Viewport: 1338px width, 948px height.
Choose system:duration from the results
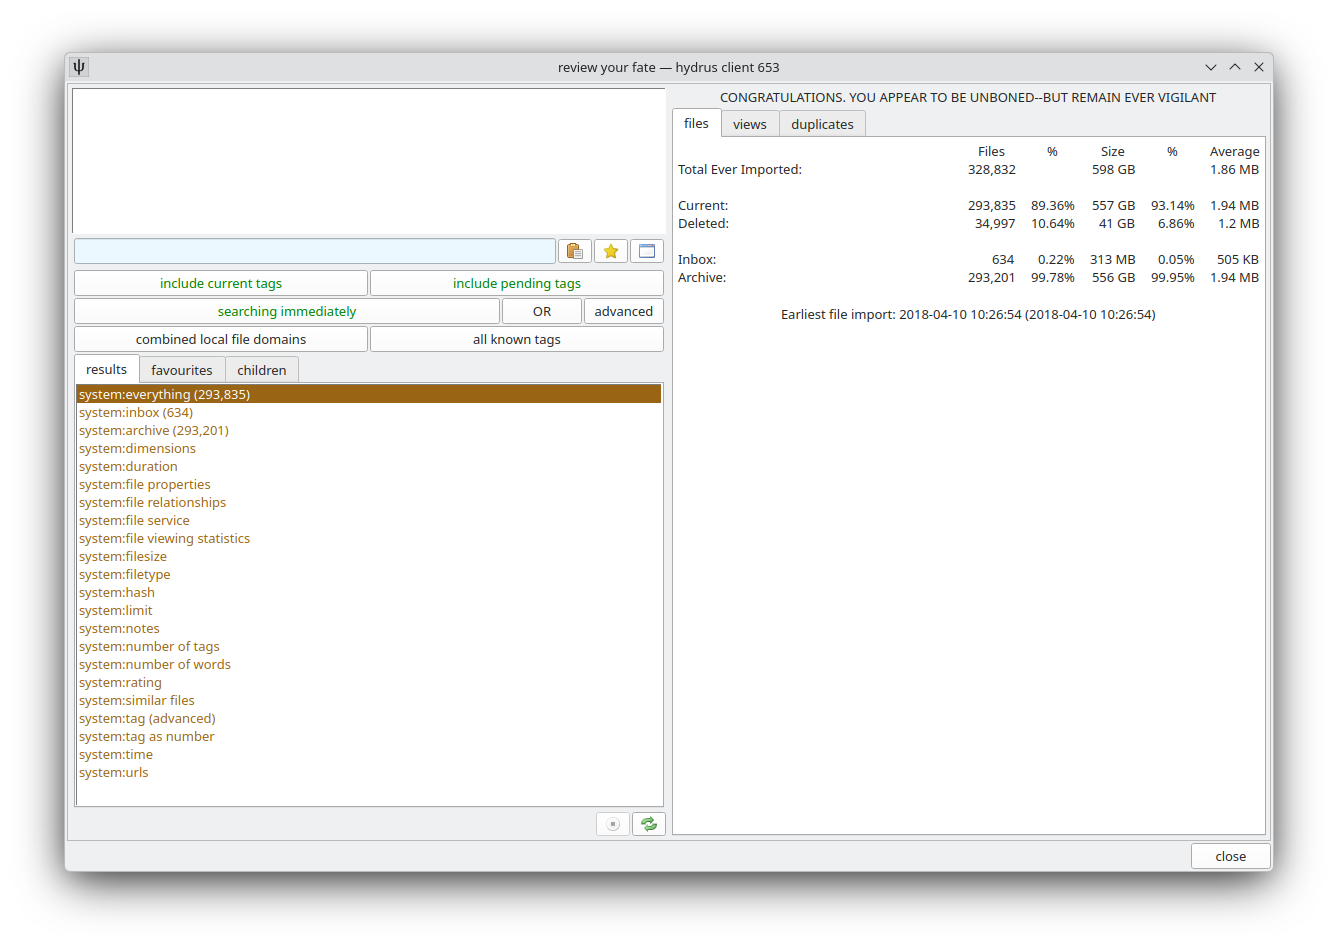pos(369,466)
